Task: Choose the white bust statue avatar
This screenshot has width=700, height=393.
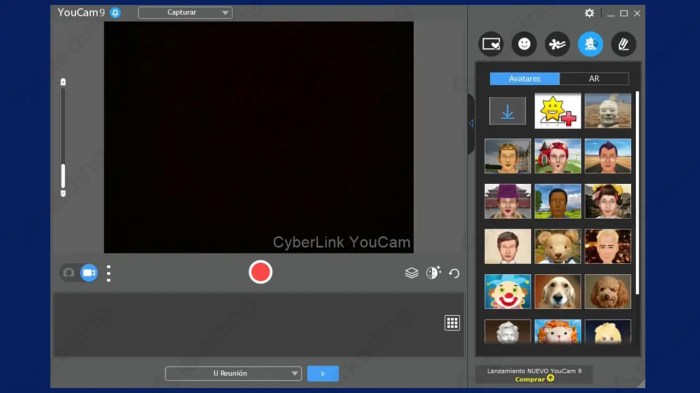Action: pos(508,331)
